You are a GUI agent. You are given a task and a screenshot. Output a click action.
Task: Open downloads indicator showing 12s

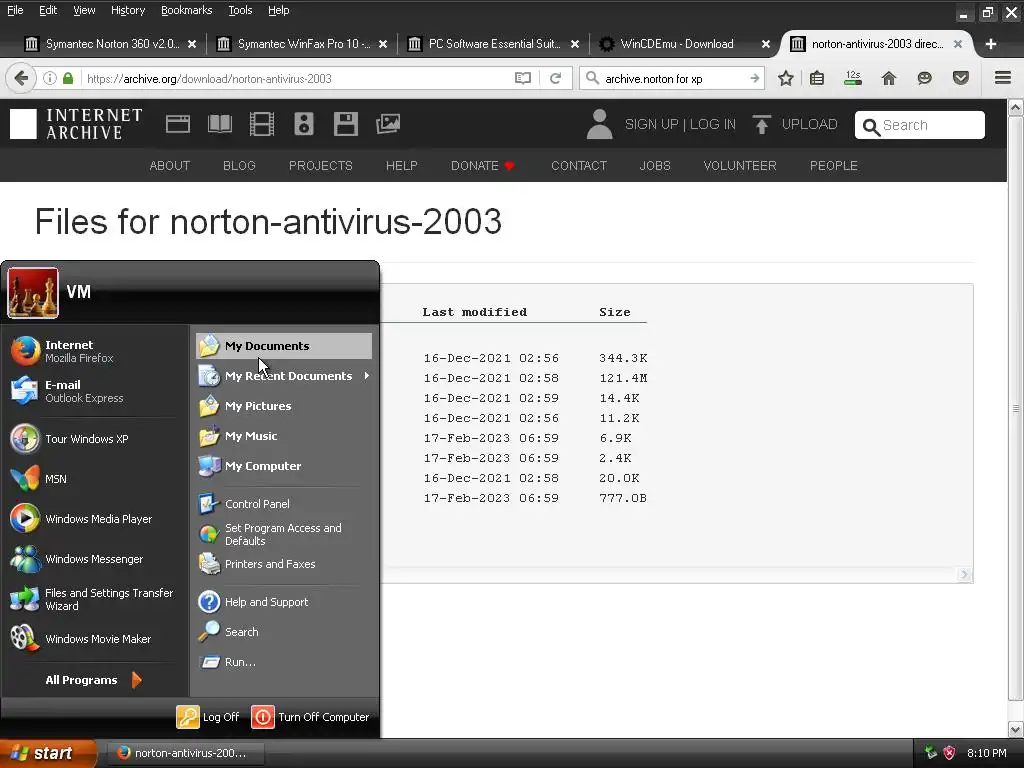[853, 78]
